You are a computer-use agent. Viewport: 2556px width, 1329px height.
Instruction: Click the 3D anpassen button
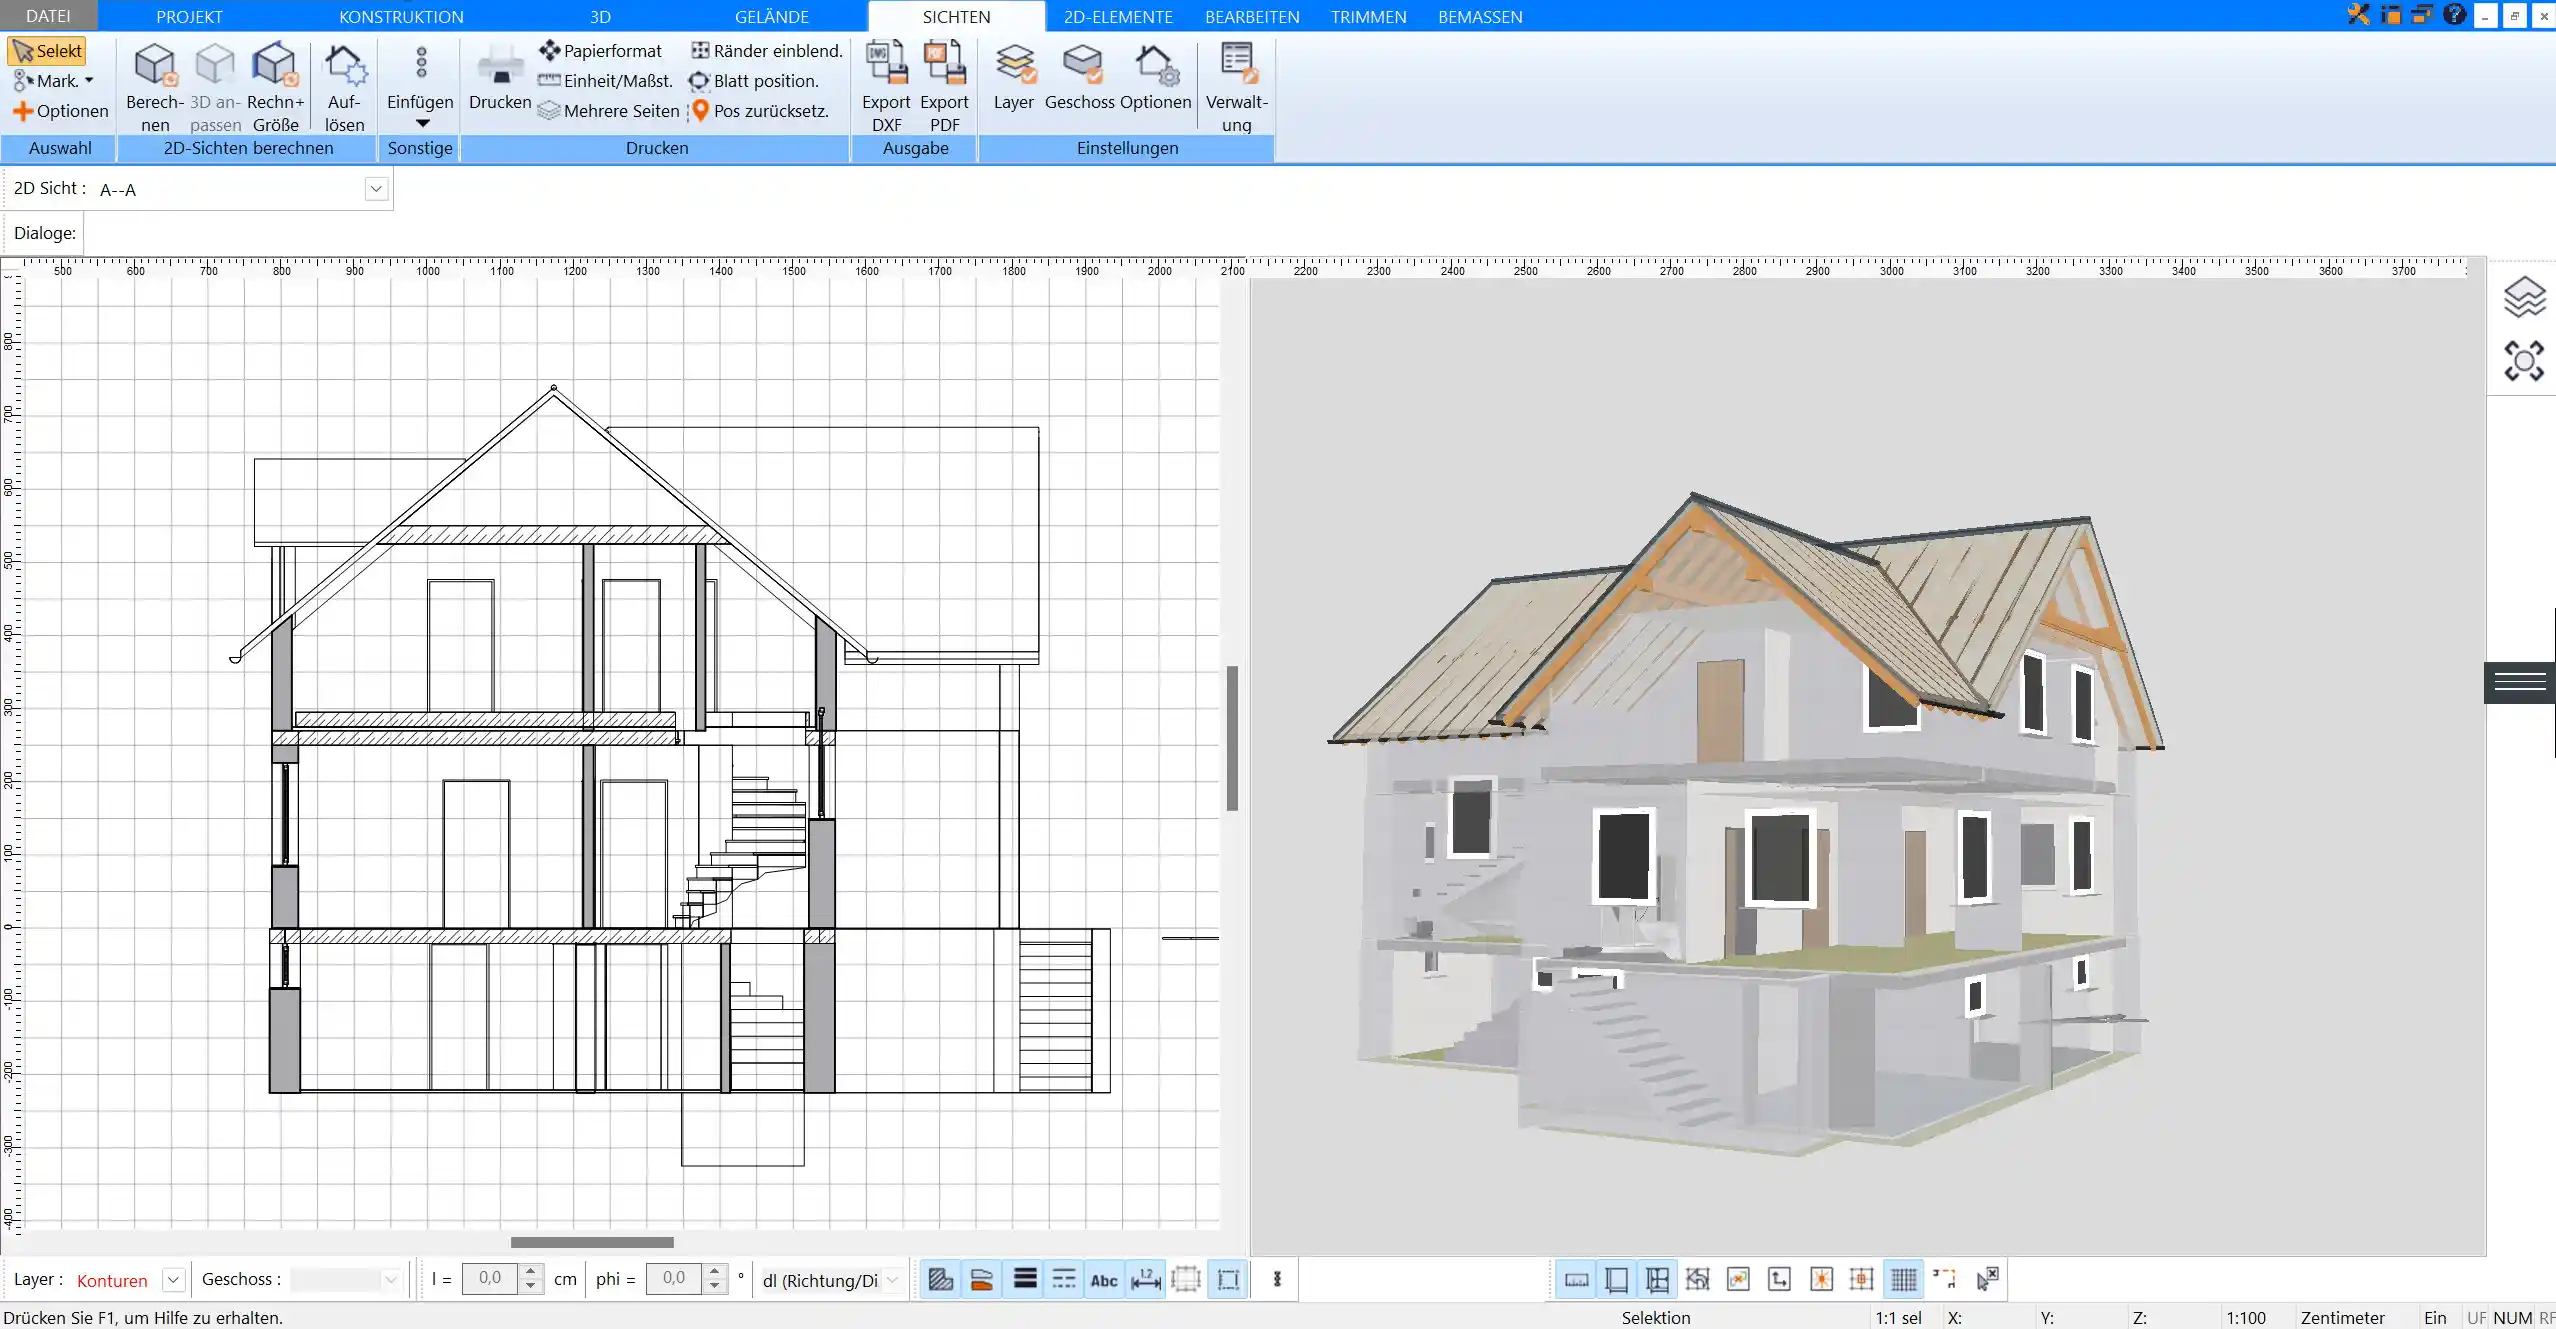215,87
